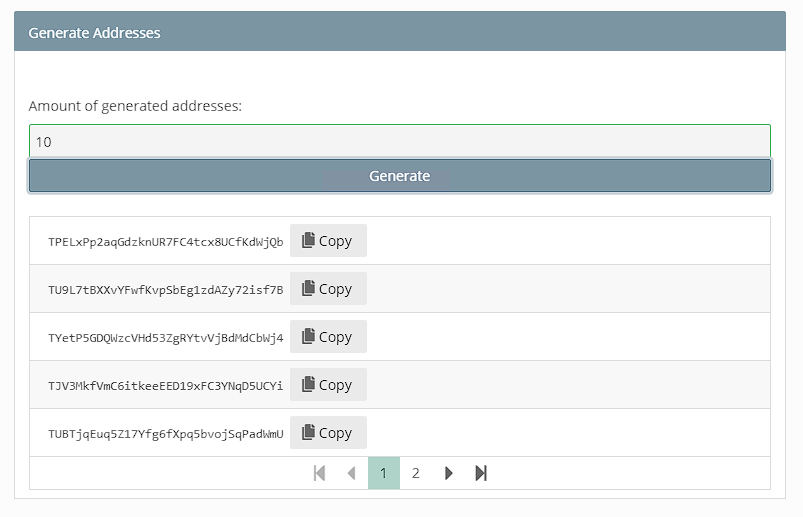Select address text TUBTjqEuq5Z17Yfg6fXpq5bvojSqPadWmU
This screenshot has width=803, height=517.
pyautogui.click(x=165, y=434)
